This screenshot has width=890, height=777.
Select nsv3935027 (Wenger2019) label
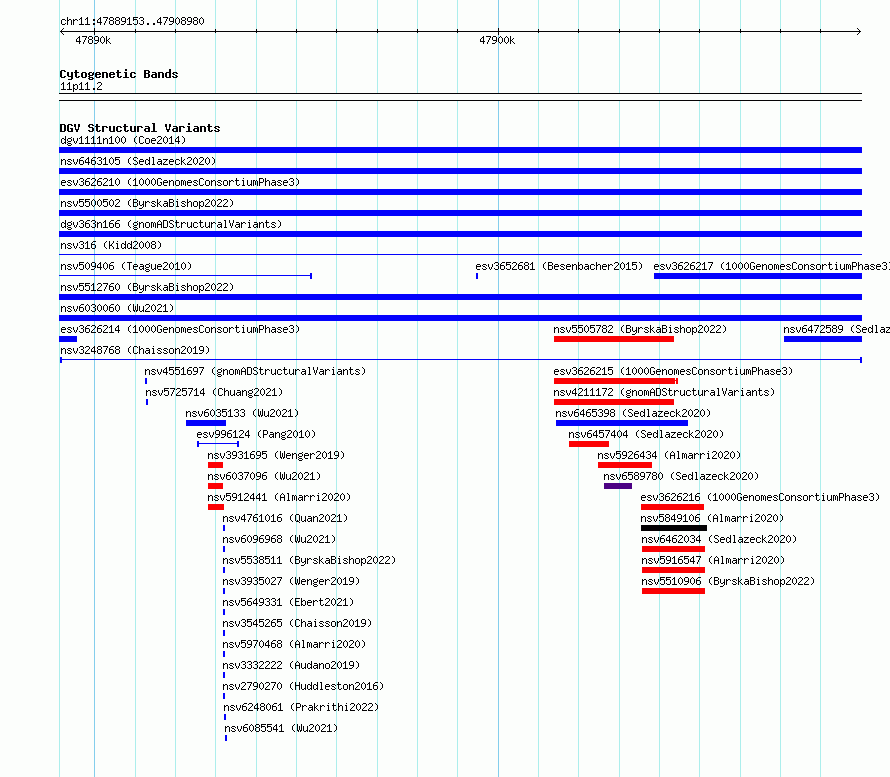pyautogui.click(x=291, y=581)
